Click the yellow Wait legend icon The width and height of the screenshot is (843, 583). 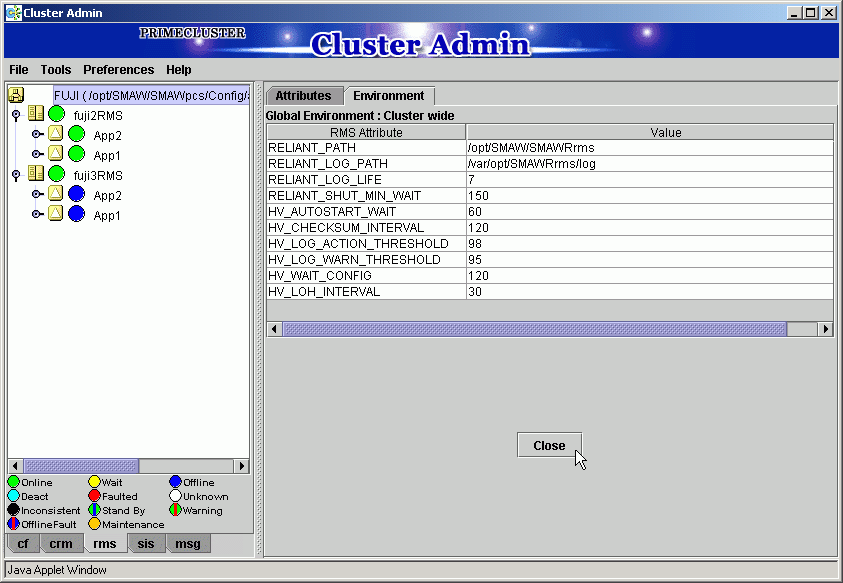[95, 481]
